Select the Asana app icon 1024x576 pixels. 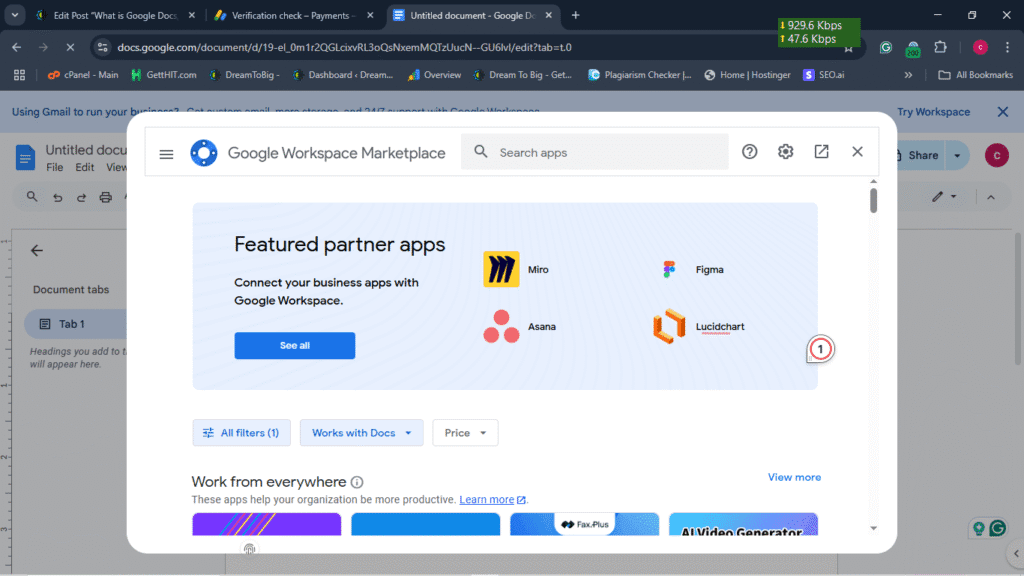click(501, 327)
